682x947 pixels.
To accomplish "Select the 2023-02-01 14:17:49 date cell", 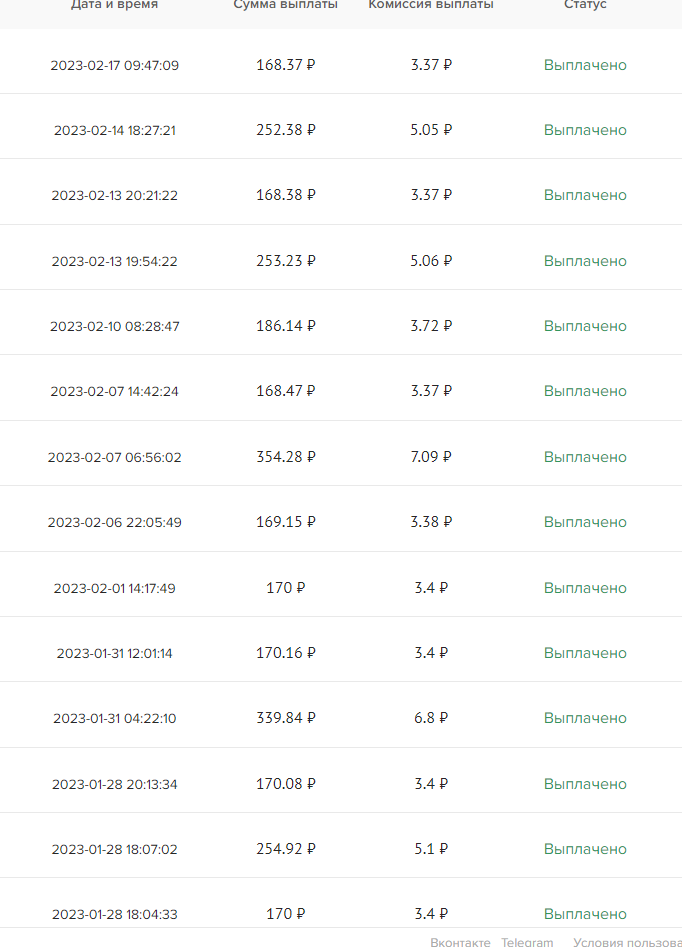I will (x=115, y=588).
